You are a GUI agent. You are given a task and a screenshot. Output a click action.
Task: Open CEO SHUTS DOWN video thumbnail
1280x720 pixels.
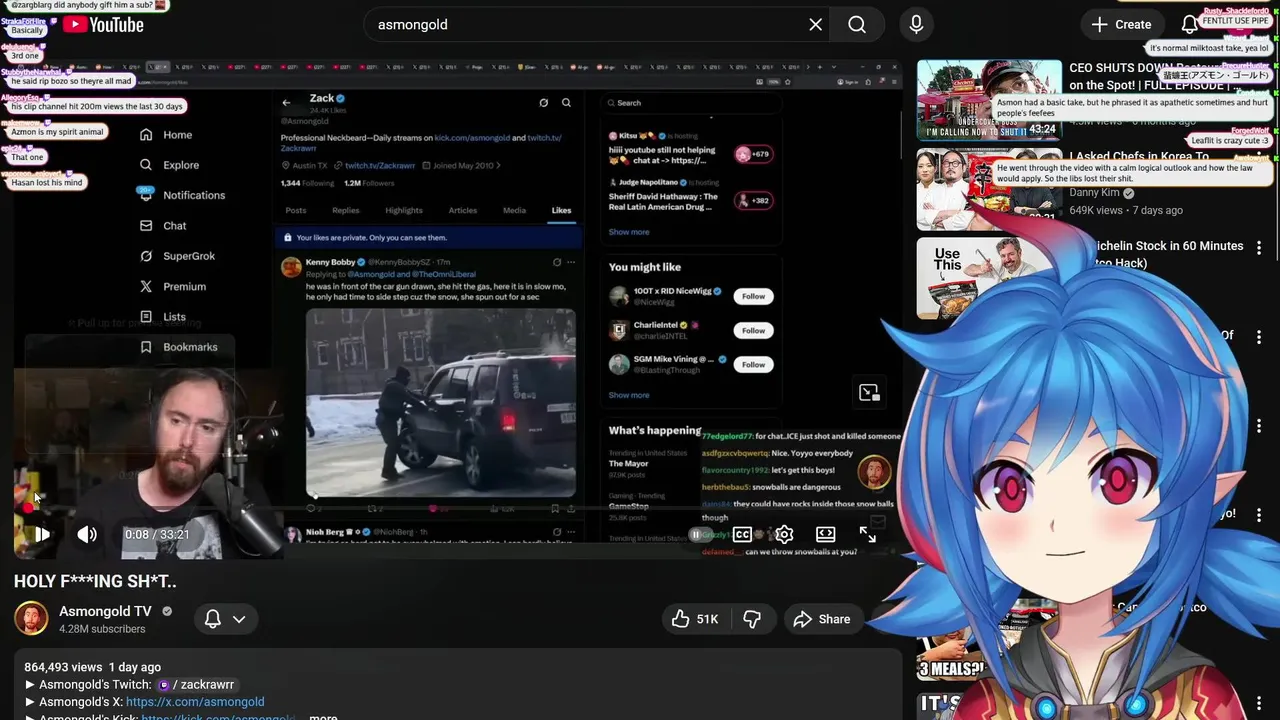tap(989, 100)
